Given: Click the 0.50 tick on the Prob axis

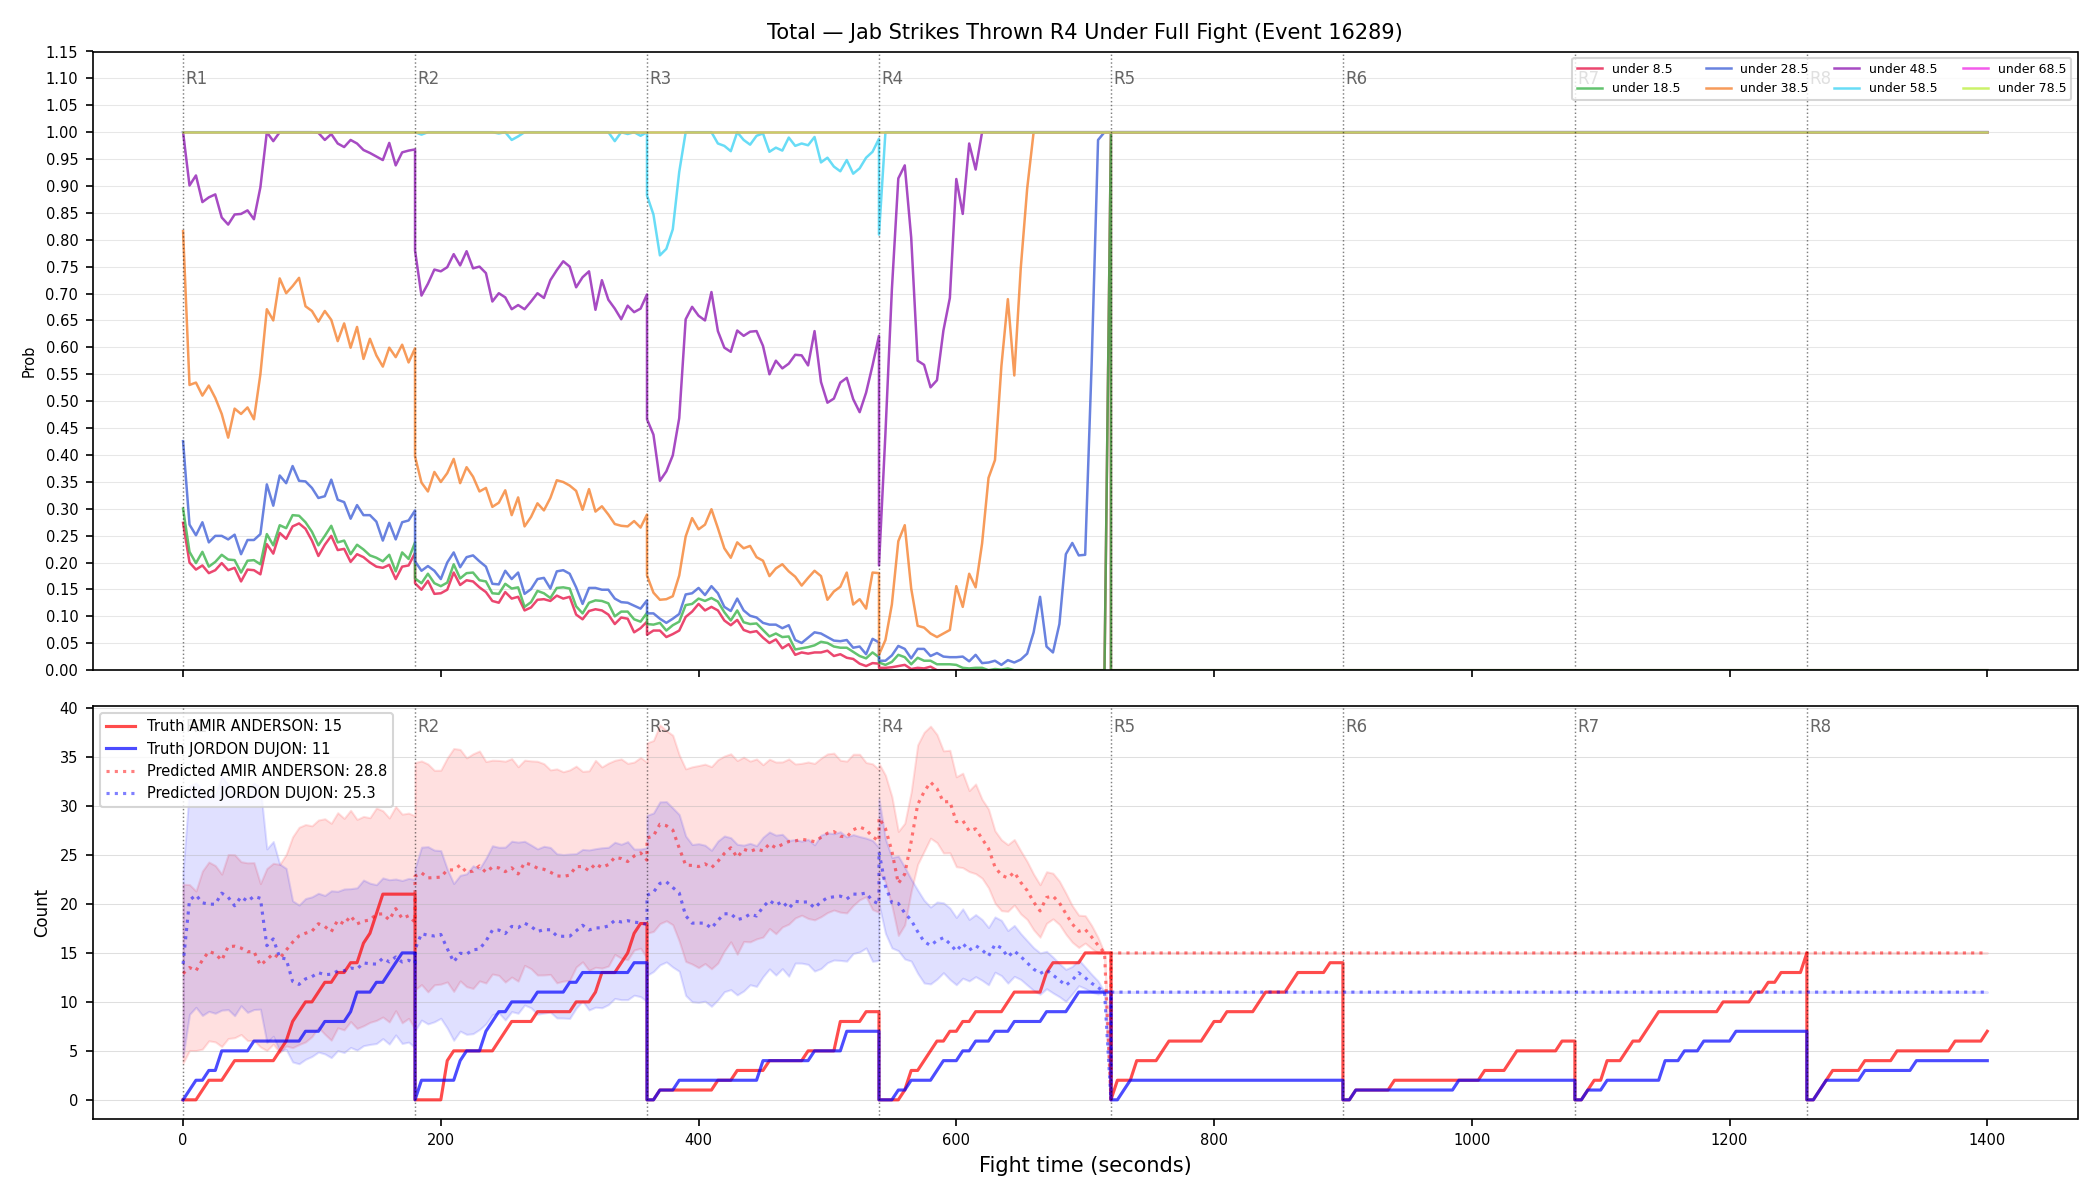Looking at the screenshot, I should point(62,401).
